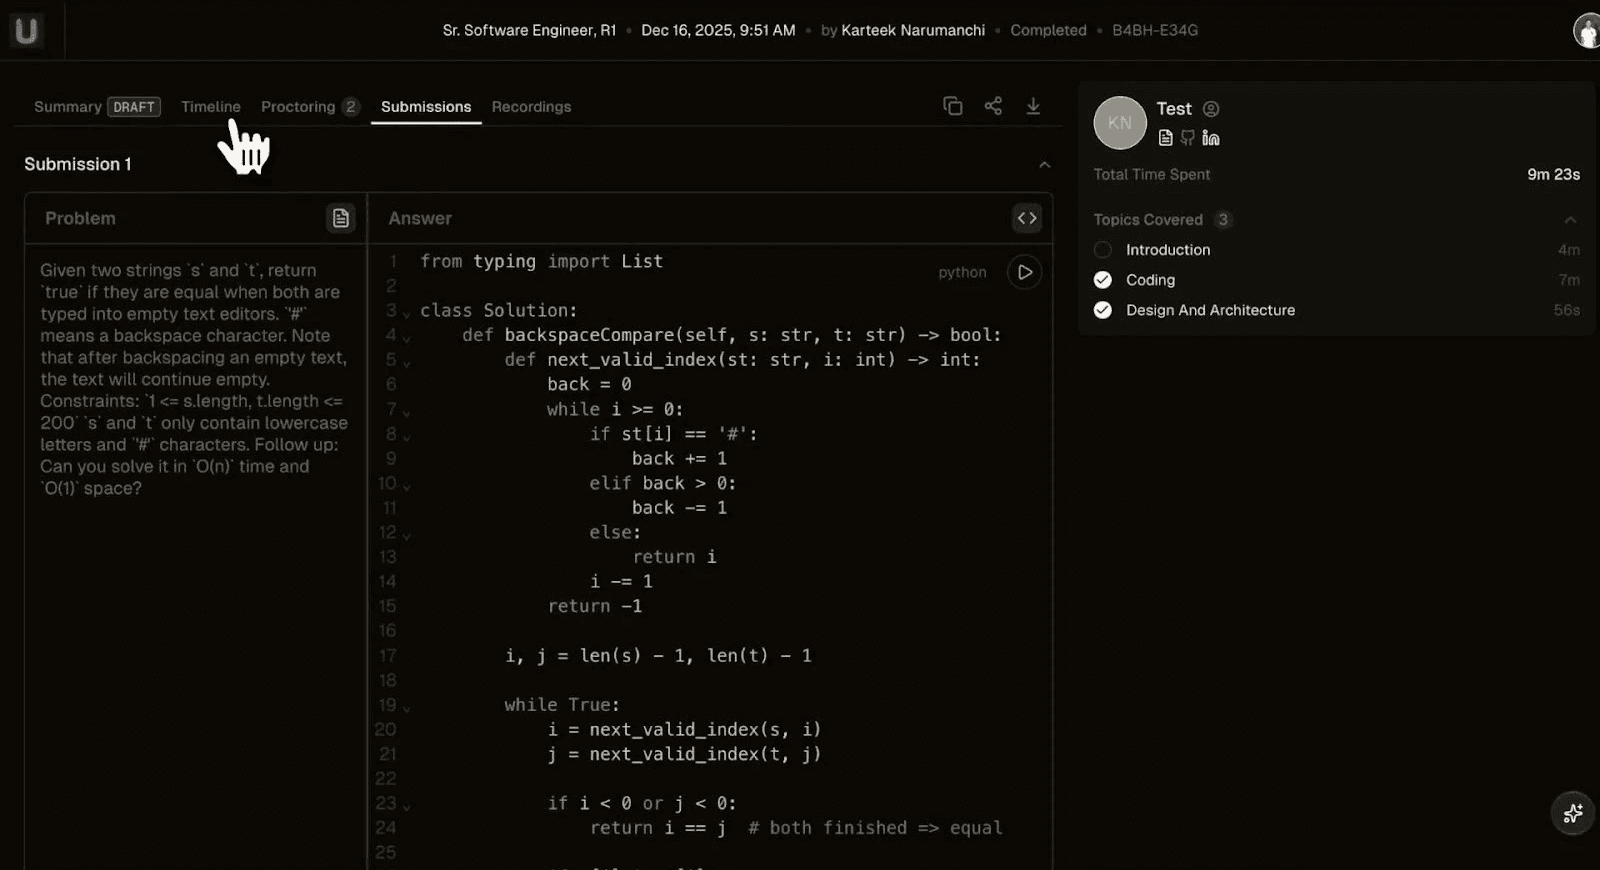This screenshot has height=870, width=1600.
Task: Fold code at line 10 elif statement
Action: [x=407, y=486]
